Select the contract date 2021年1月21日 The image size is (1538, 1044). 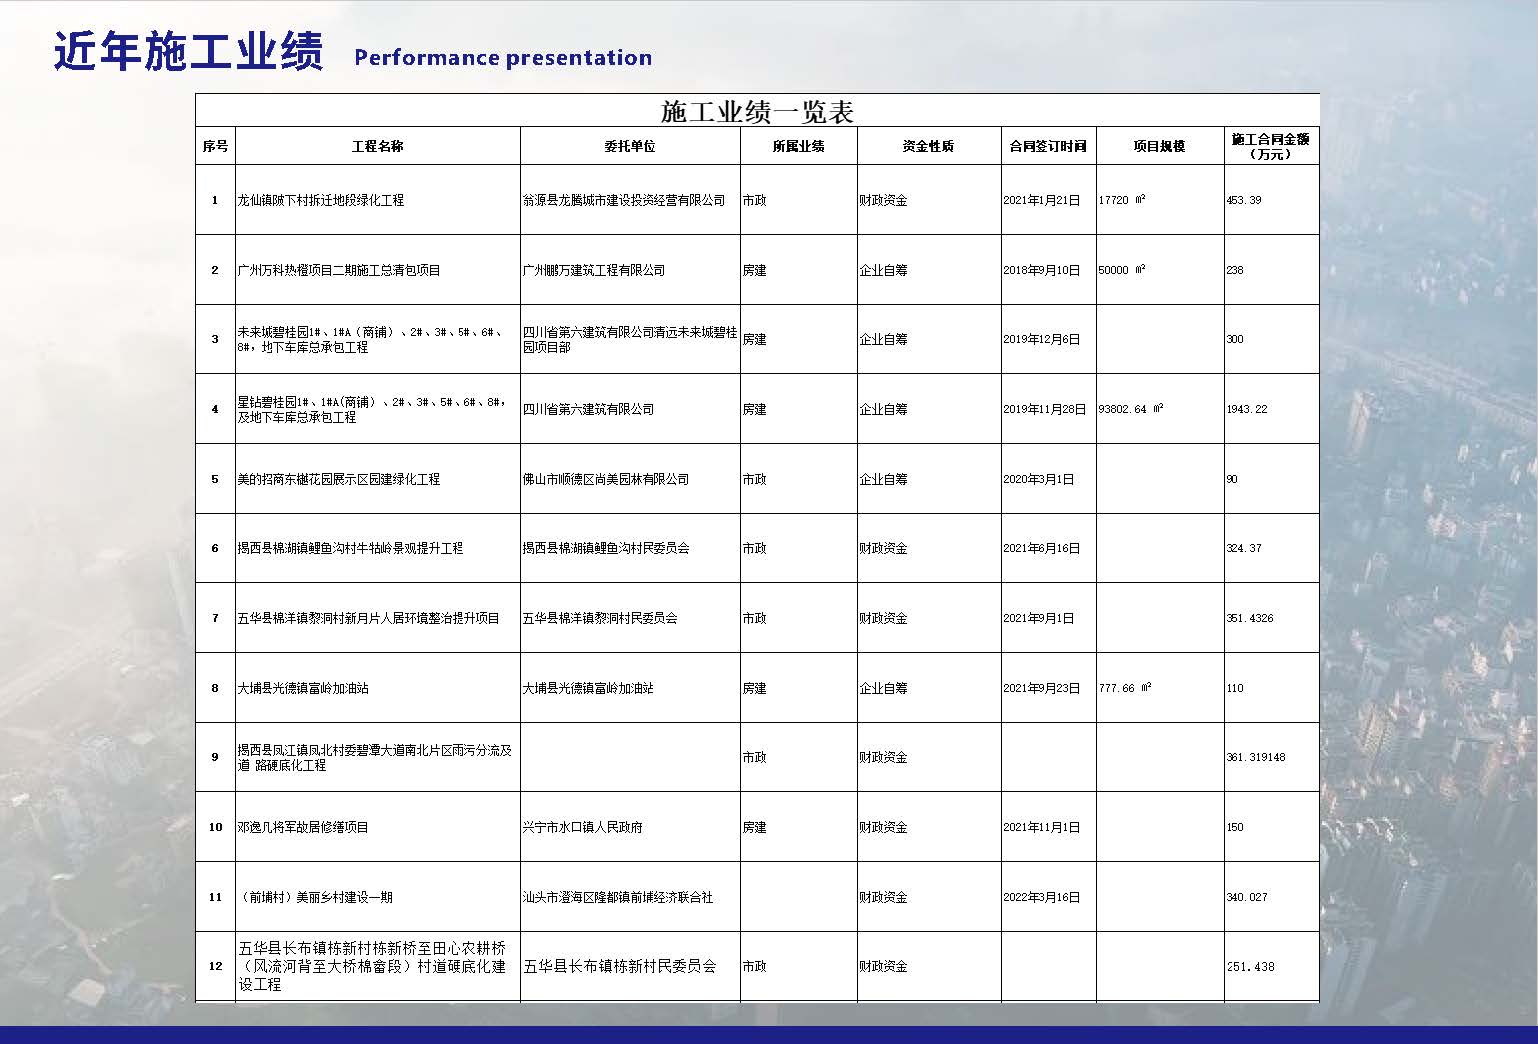click(1040, 199)
